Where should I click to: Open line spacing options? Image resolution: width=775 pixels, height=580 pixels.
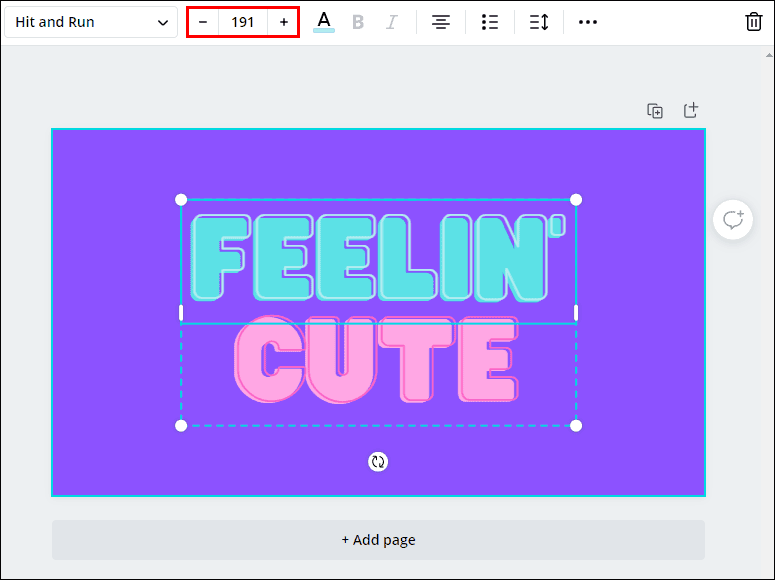coord(539,22)
